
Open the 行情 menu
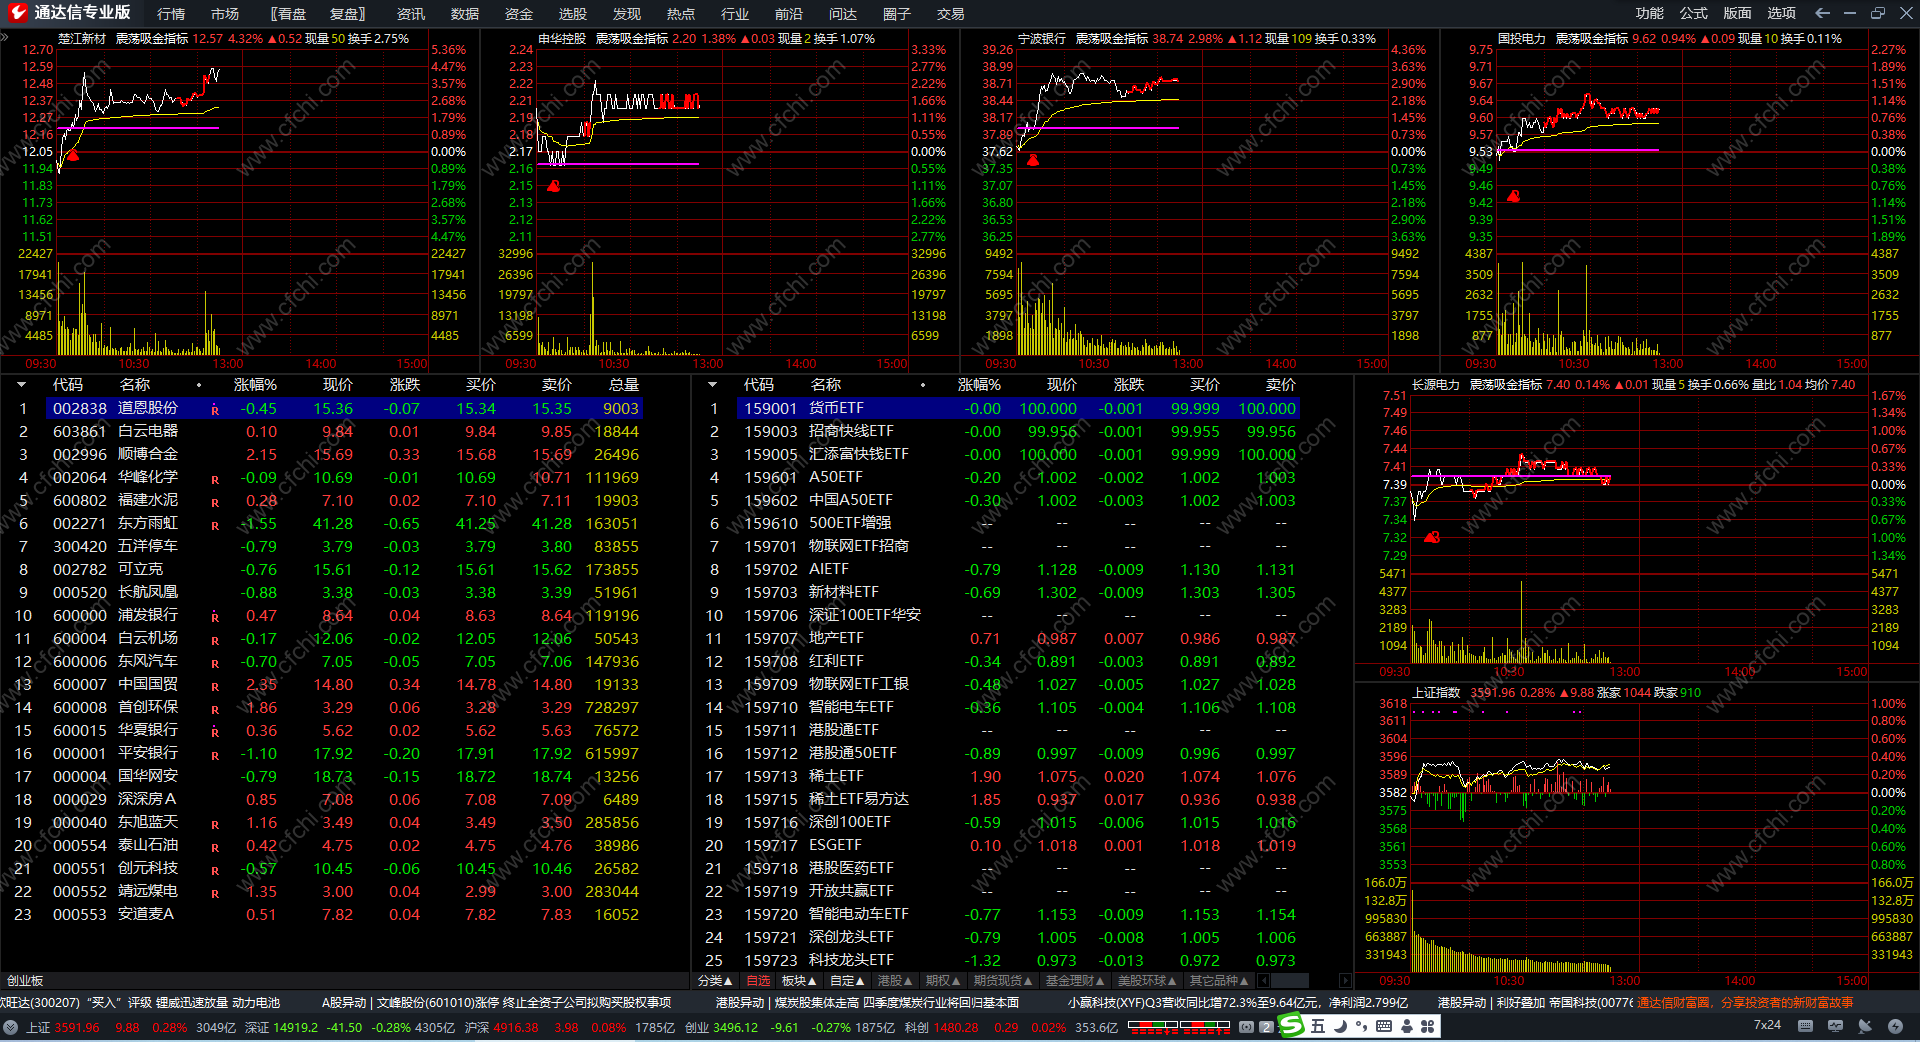point(171,14)
